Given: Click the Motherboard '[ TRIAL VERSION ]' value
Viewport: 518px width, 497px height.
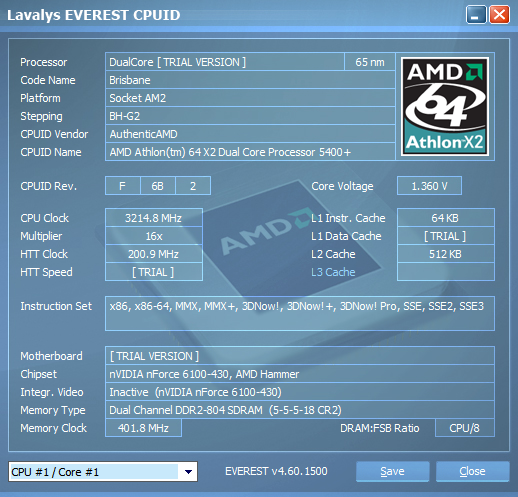Looking at the screenshot, I should pyautogui.click(x=300, y=356).
